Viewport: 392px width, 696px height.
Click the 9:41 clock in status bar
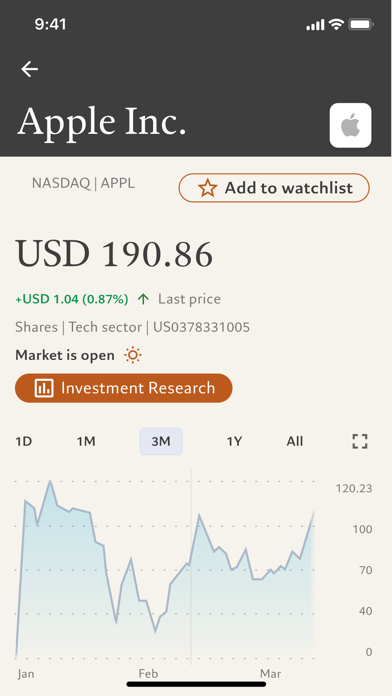(50, 24)
